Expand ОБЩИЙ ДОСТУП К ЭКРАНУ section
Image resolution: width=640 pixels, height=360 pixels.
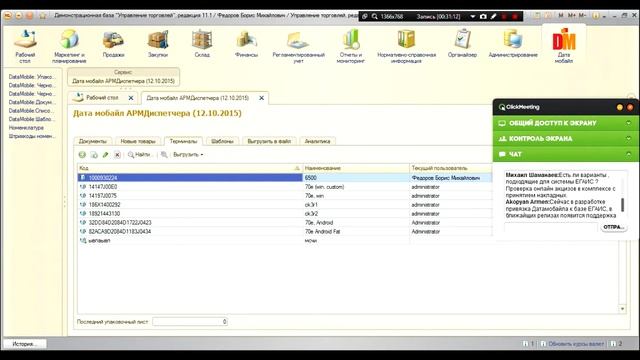pyautogui.click(x=566, y=123)
